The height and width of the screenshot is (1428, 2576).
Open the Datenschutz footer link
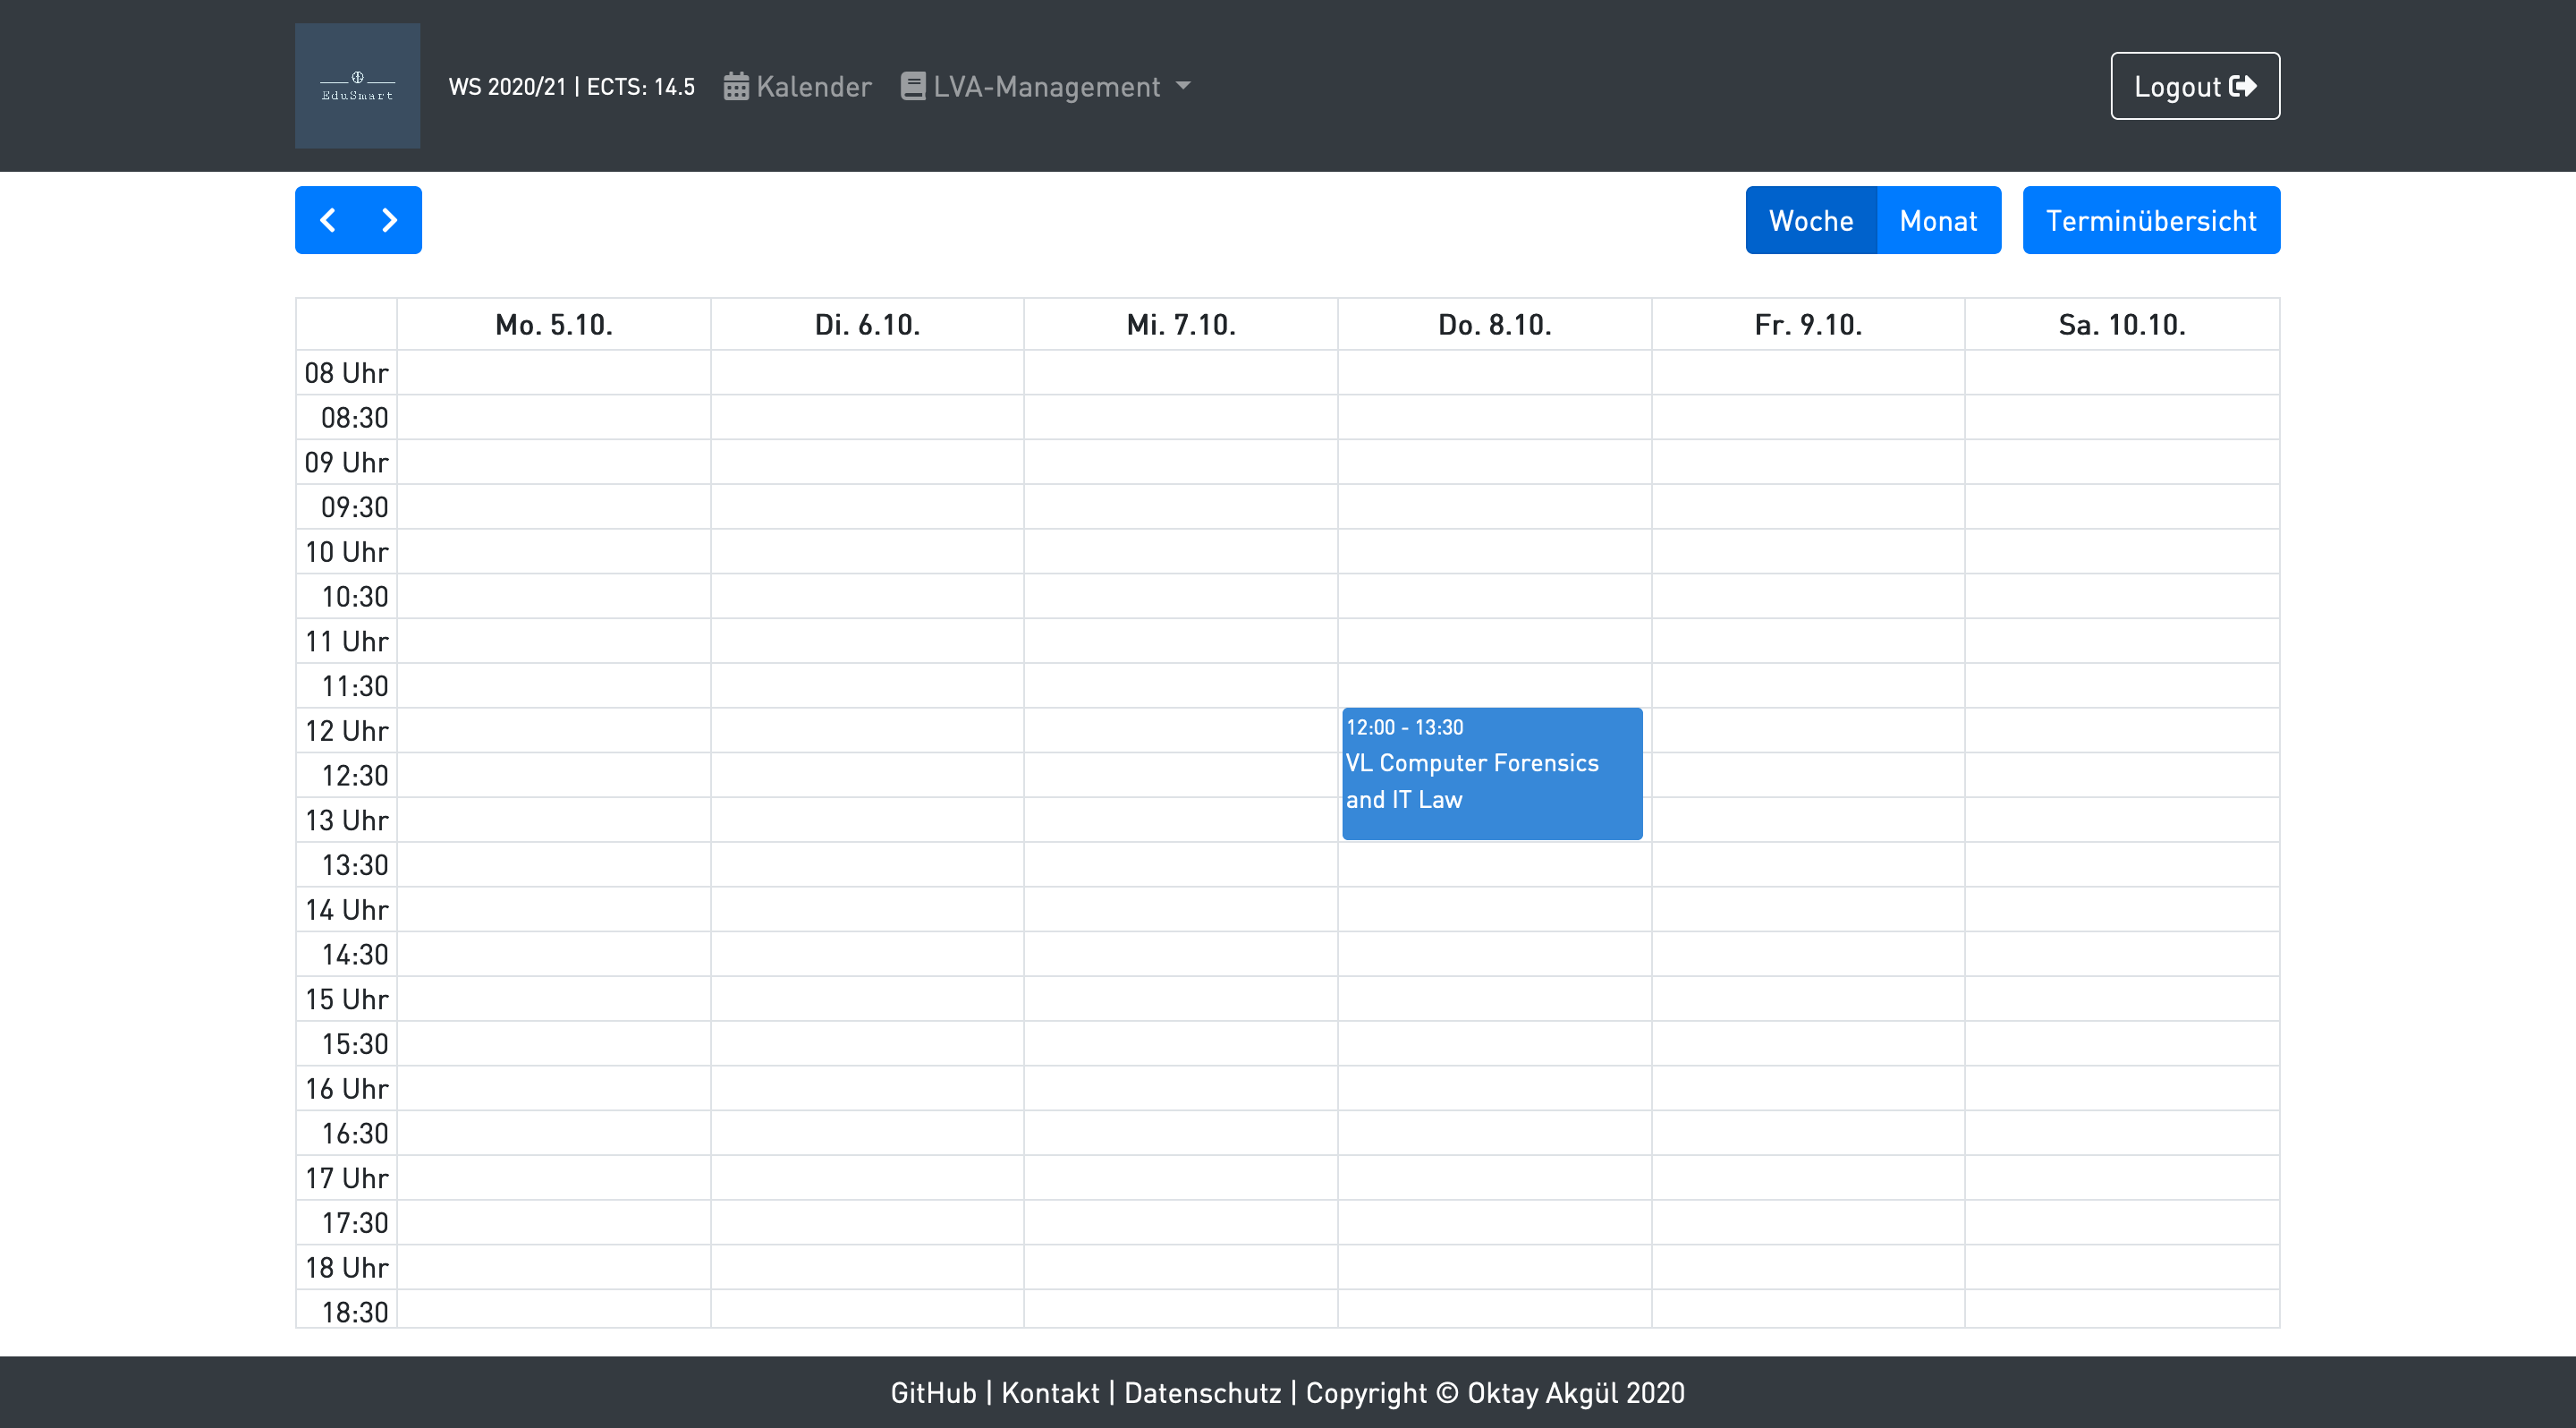point(1202,1392)
